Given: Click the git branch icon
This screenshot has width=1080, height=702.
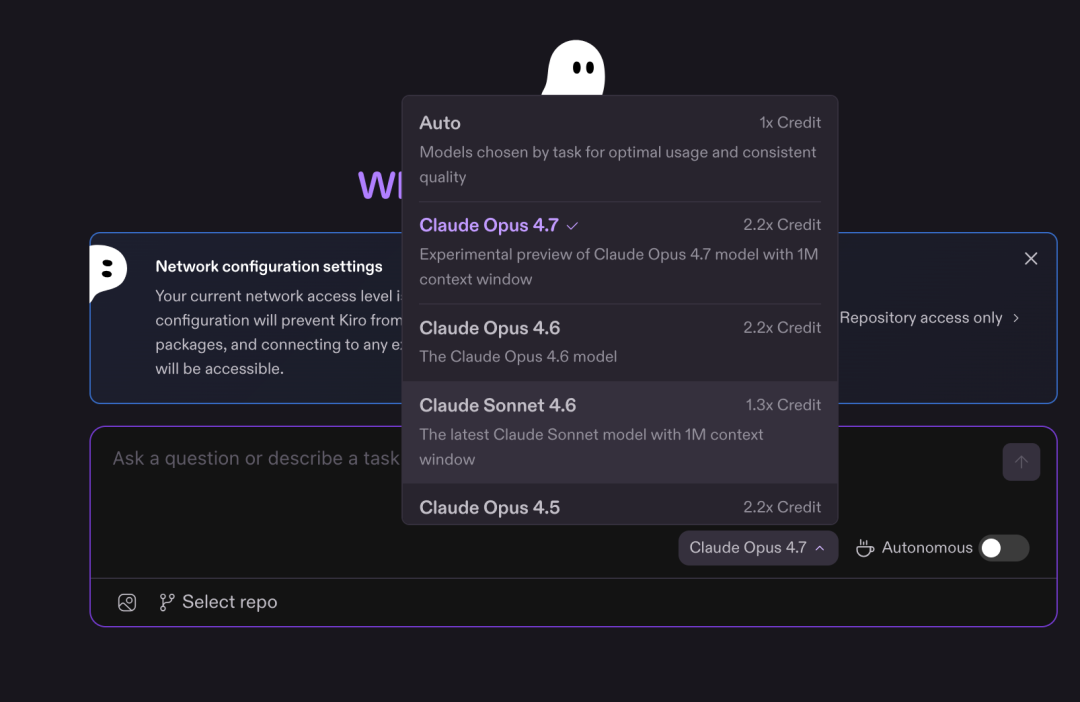Looking at the screenshot, I should (x=167, y=602).
